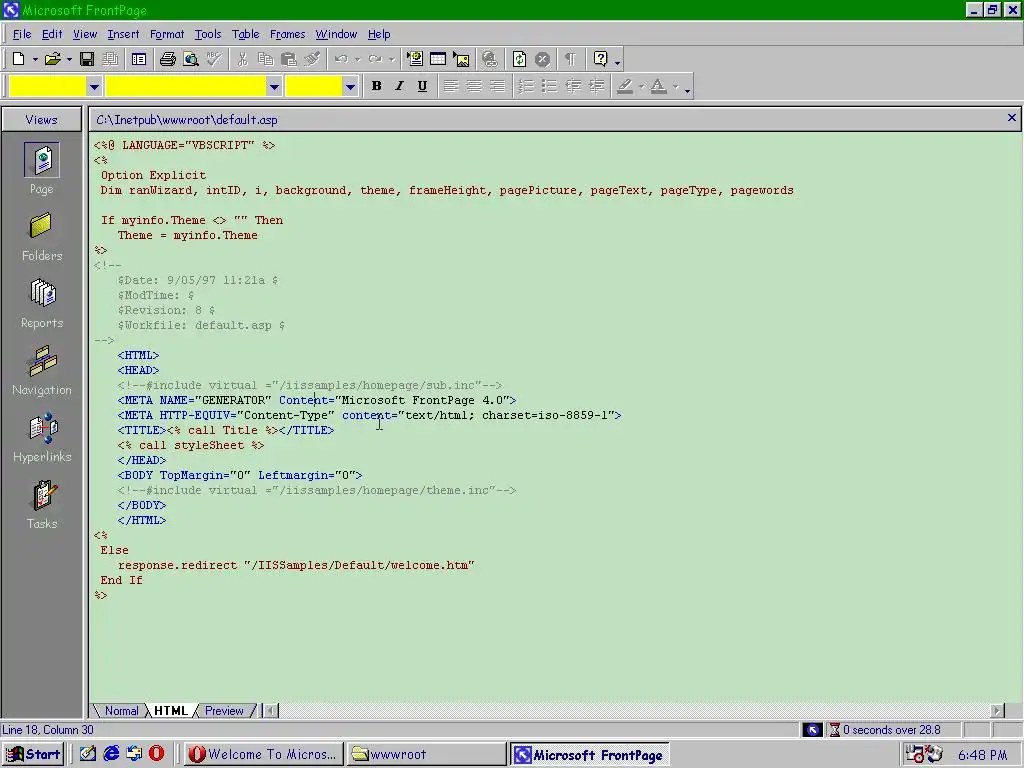Open the Page view in Views bar
1024x768 pixels.
42,169
